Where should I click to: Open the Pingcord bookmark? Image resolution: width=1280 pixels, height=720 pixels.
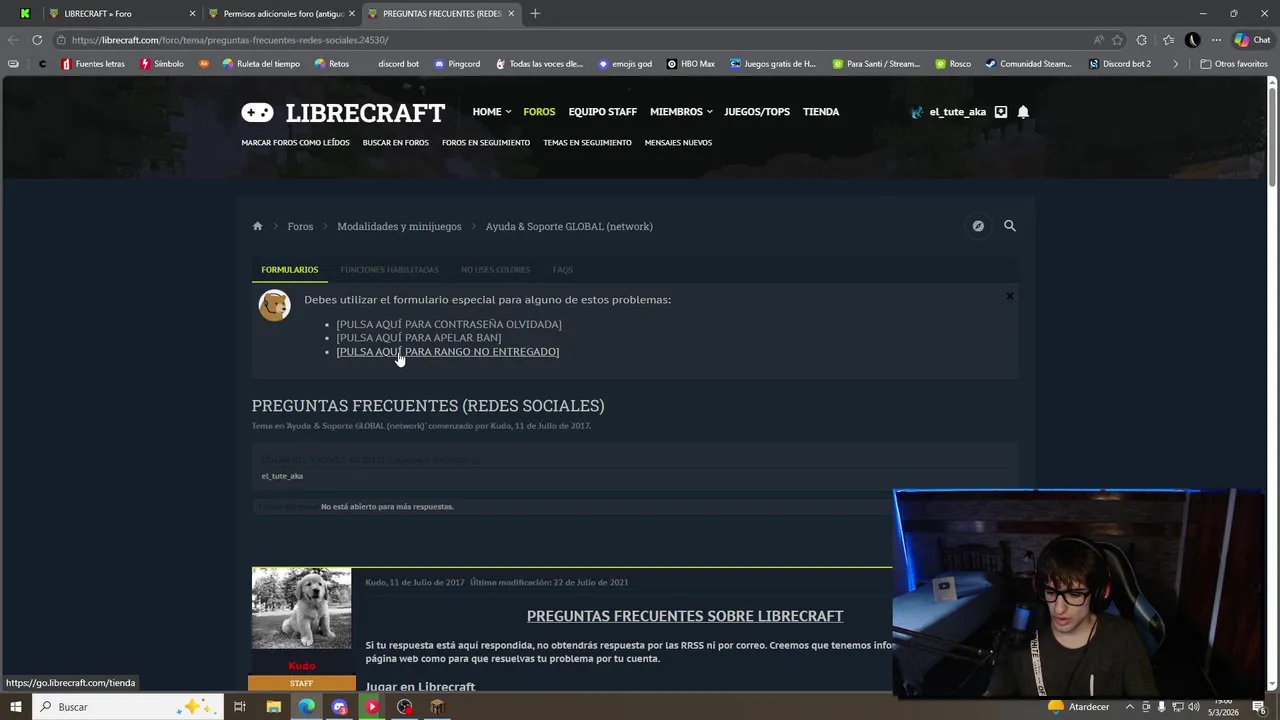click(457, 64)
